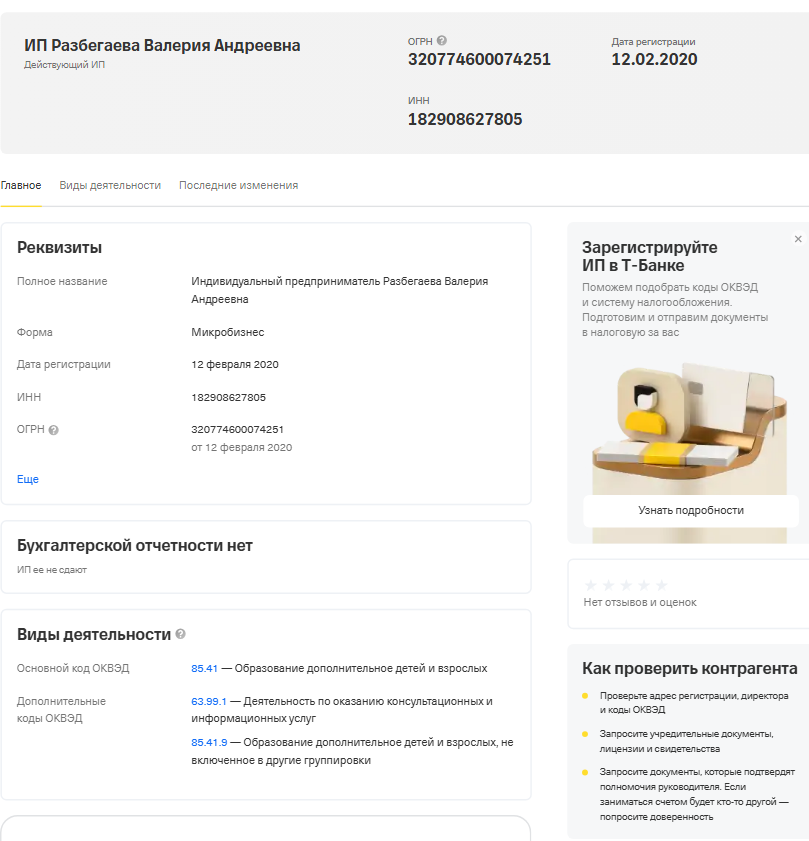Image resolution: width=809 pixels, height=841 pixels.
Task: Click the Бухгалтерской отчетности нет heading
Action: (x=135, y=545)
